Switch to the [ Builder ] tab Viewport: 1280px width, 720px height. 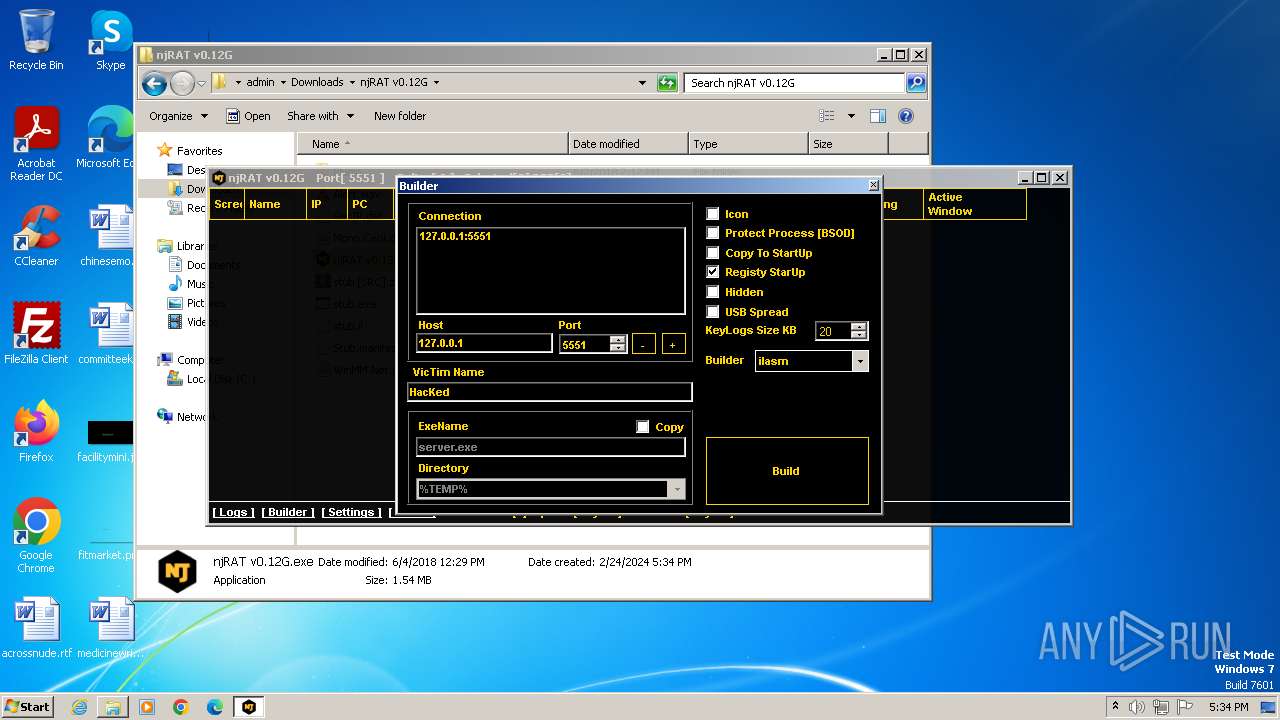[288, 512]
